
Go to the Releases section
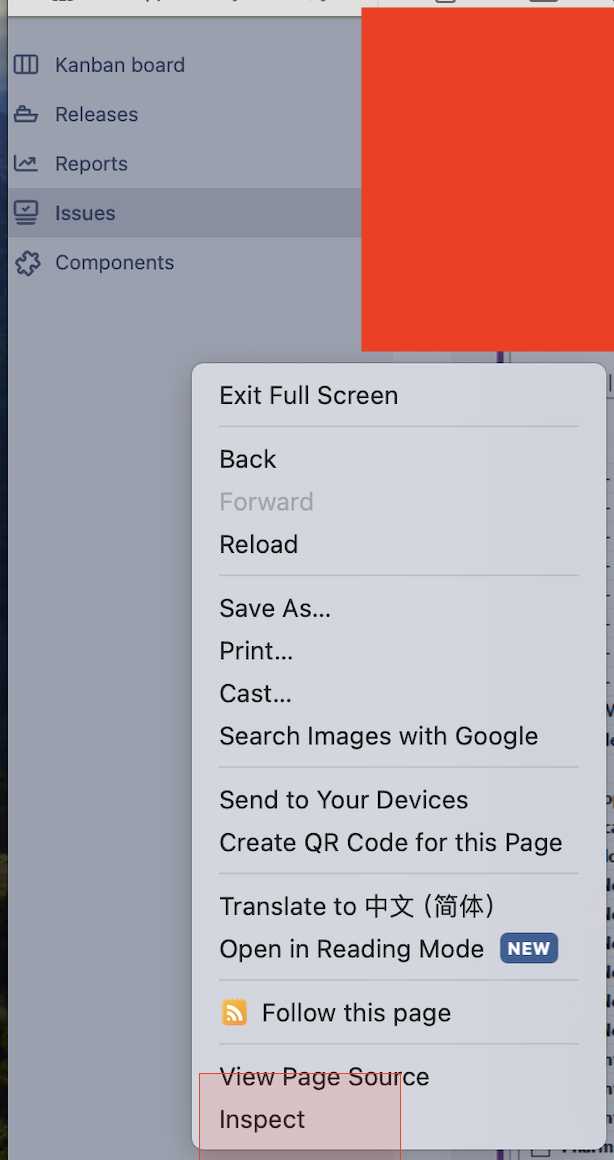[x=96, y=115]
